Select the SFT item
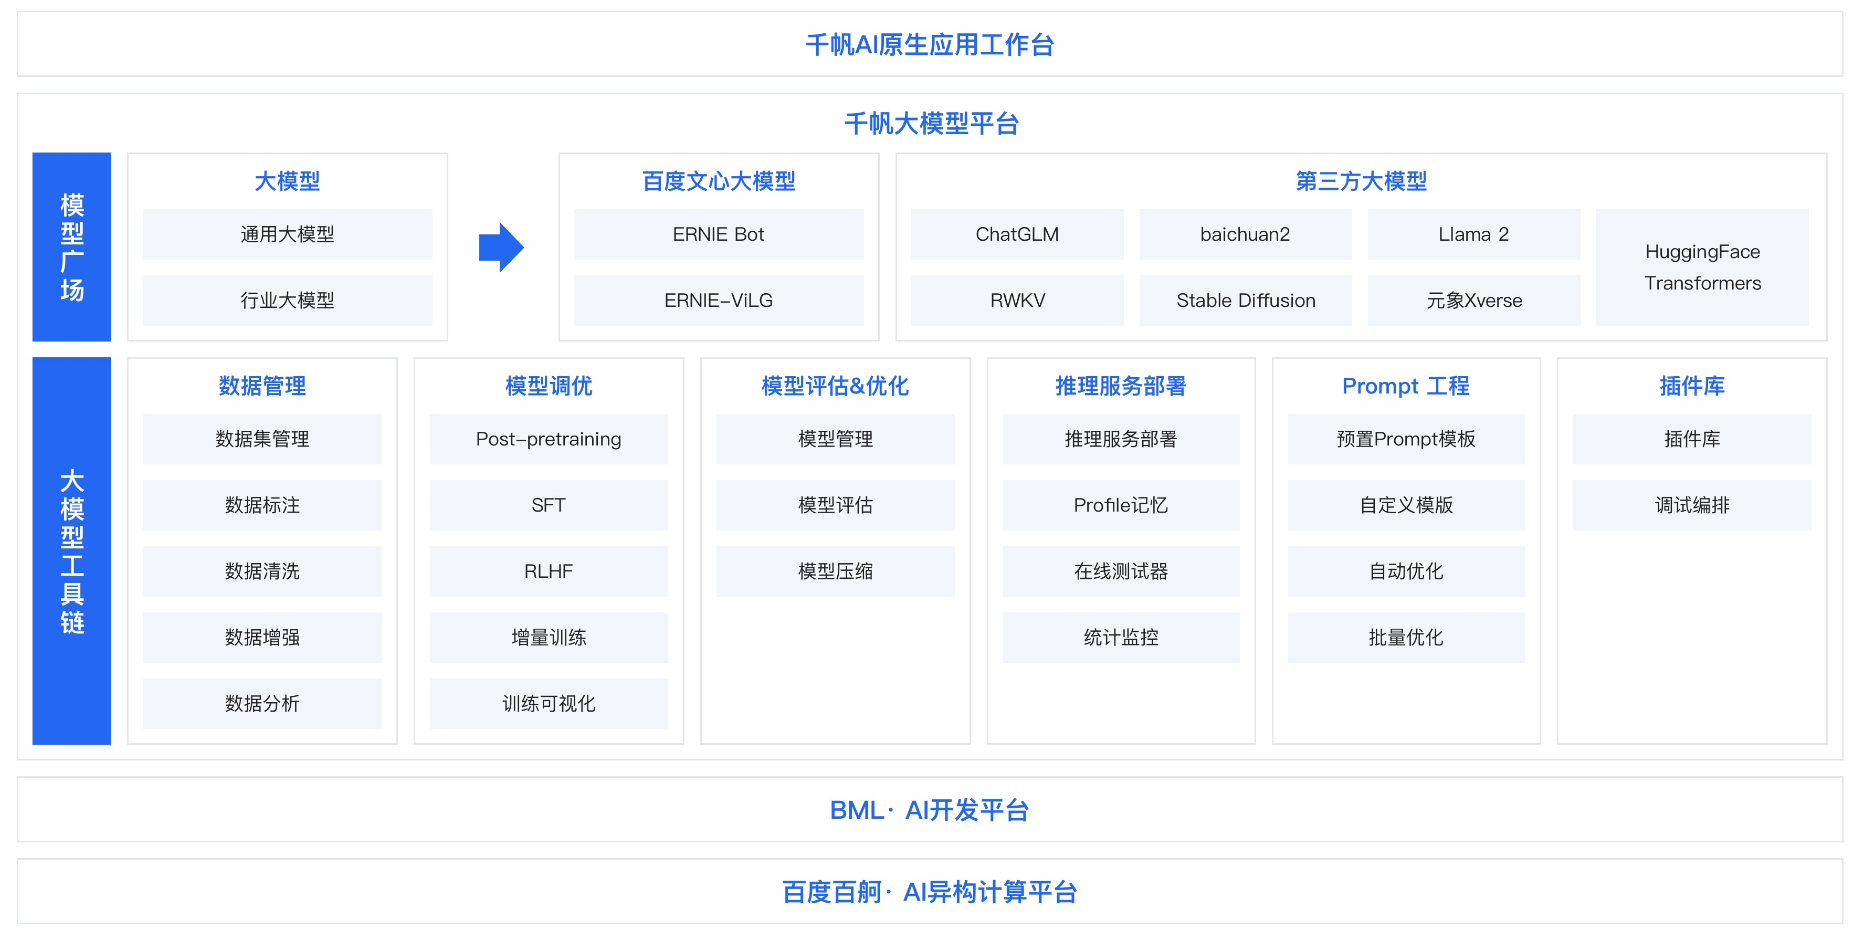Screen dimensions: 1851x937 point(549,505)
